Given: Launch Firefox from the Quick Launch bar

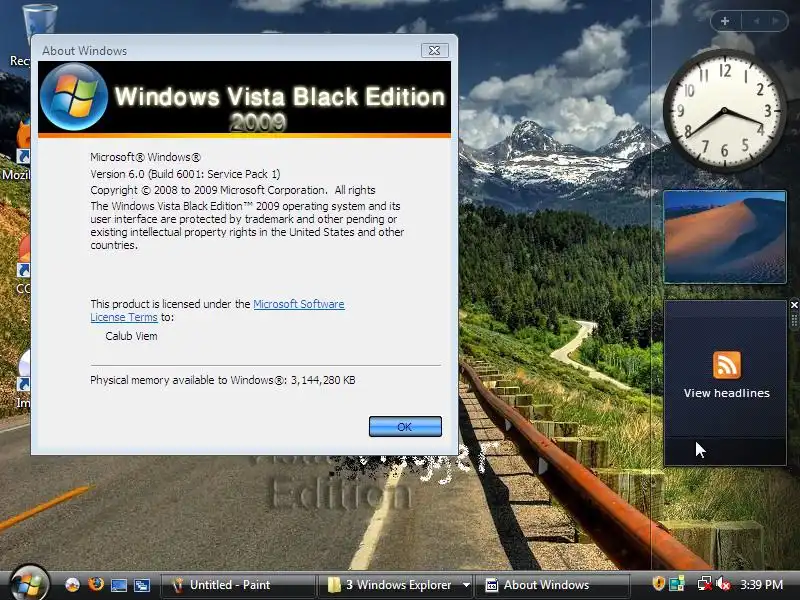Looking at the screenshot, I should (95, 585).
